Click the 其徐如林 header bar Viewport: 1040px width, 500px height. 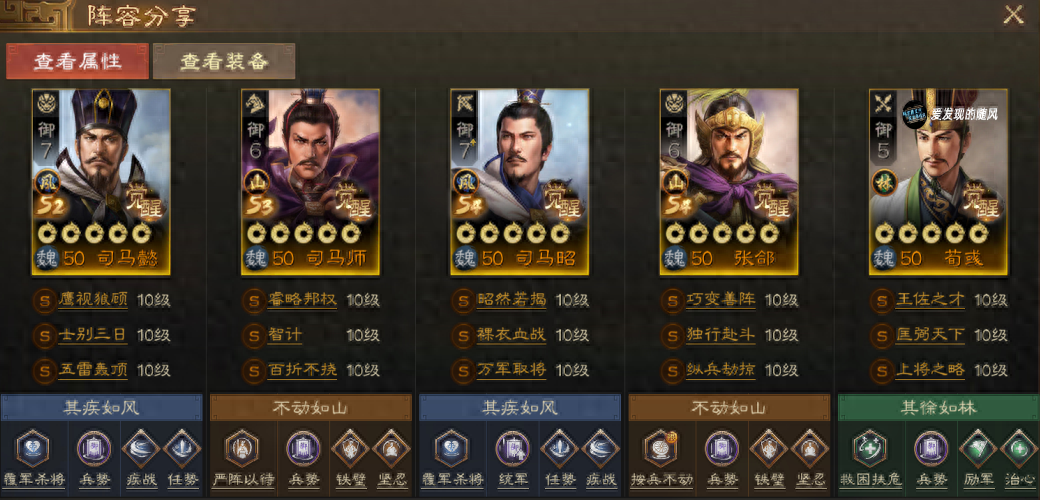939,407
